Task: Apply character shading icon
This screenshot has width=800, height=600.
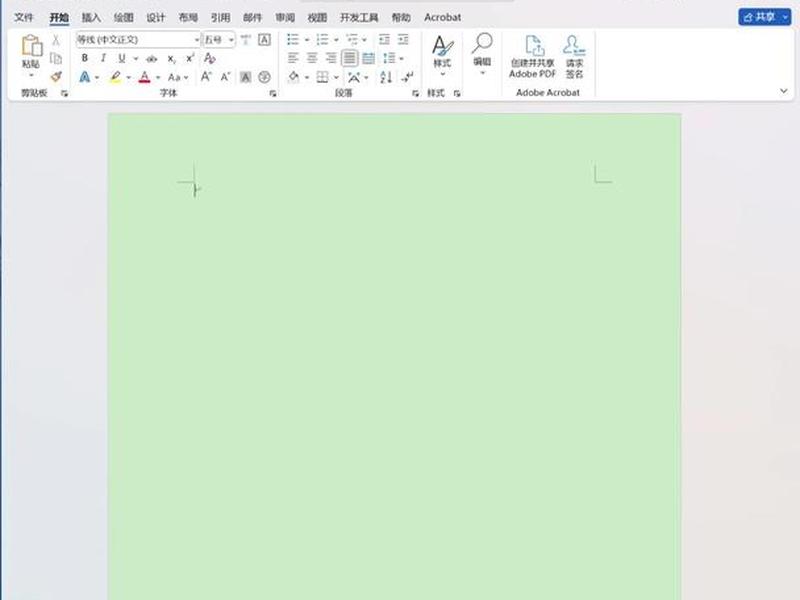Action: click(x=245, y=77)
